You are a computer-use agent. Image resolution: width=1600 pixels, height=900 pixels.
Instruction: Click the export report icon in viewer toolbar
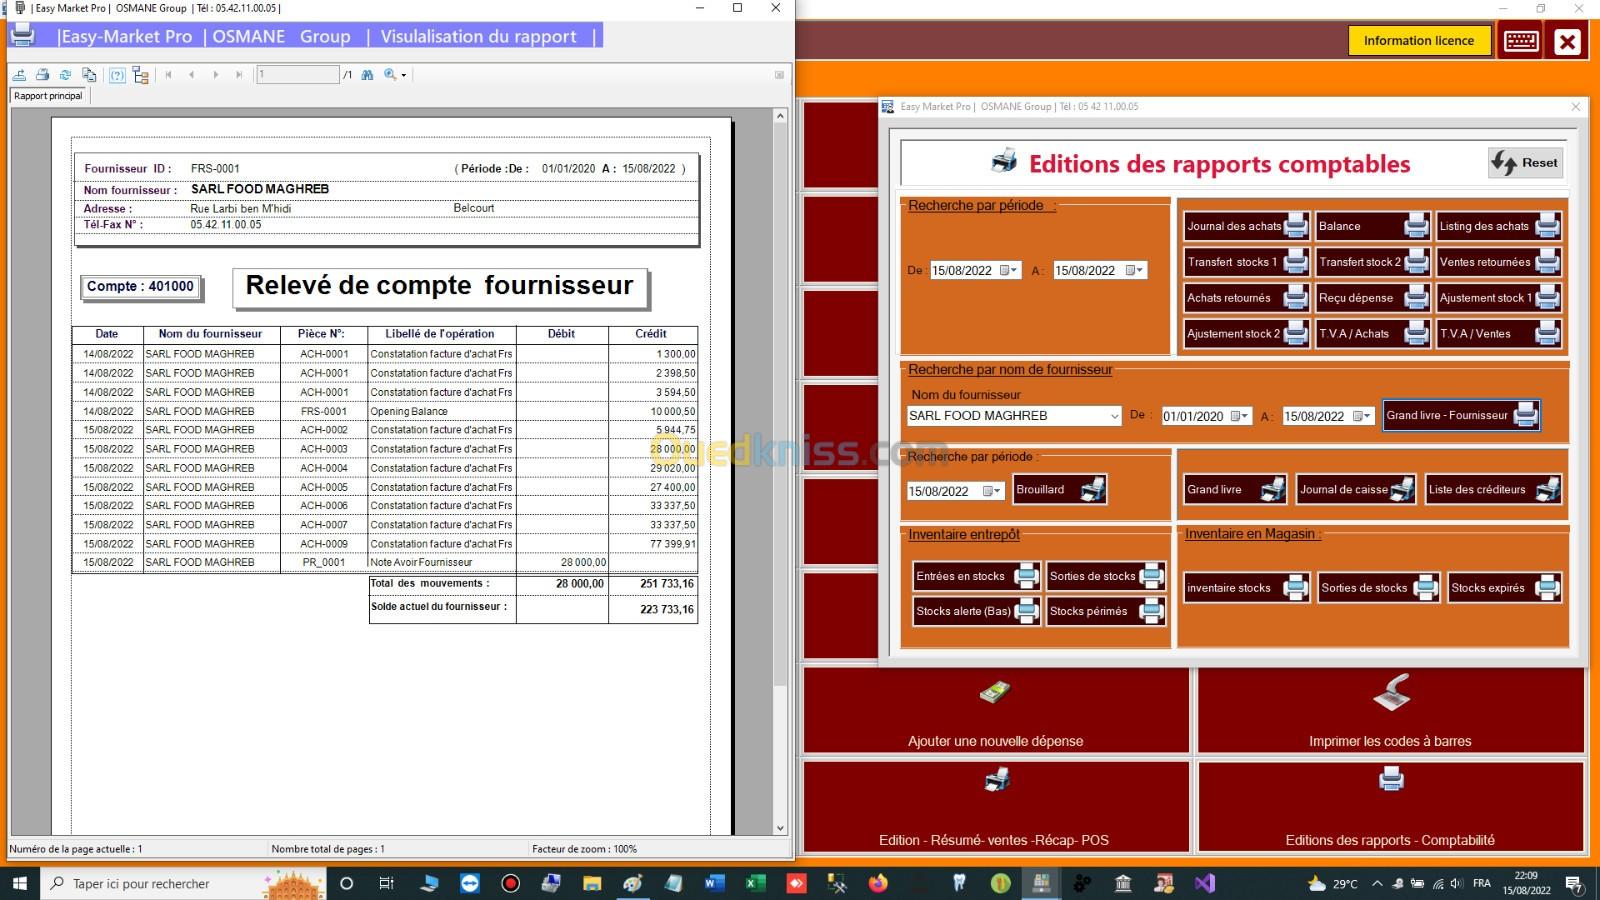pos(19,75)
